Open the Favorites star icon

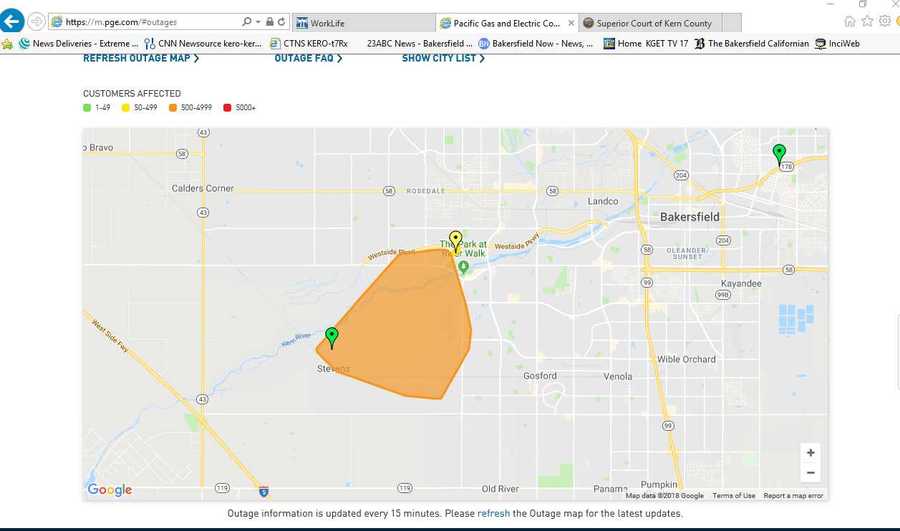pyautogui.click(x=867, y=21)
